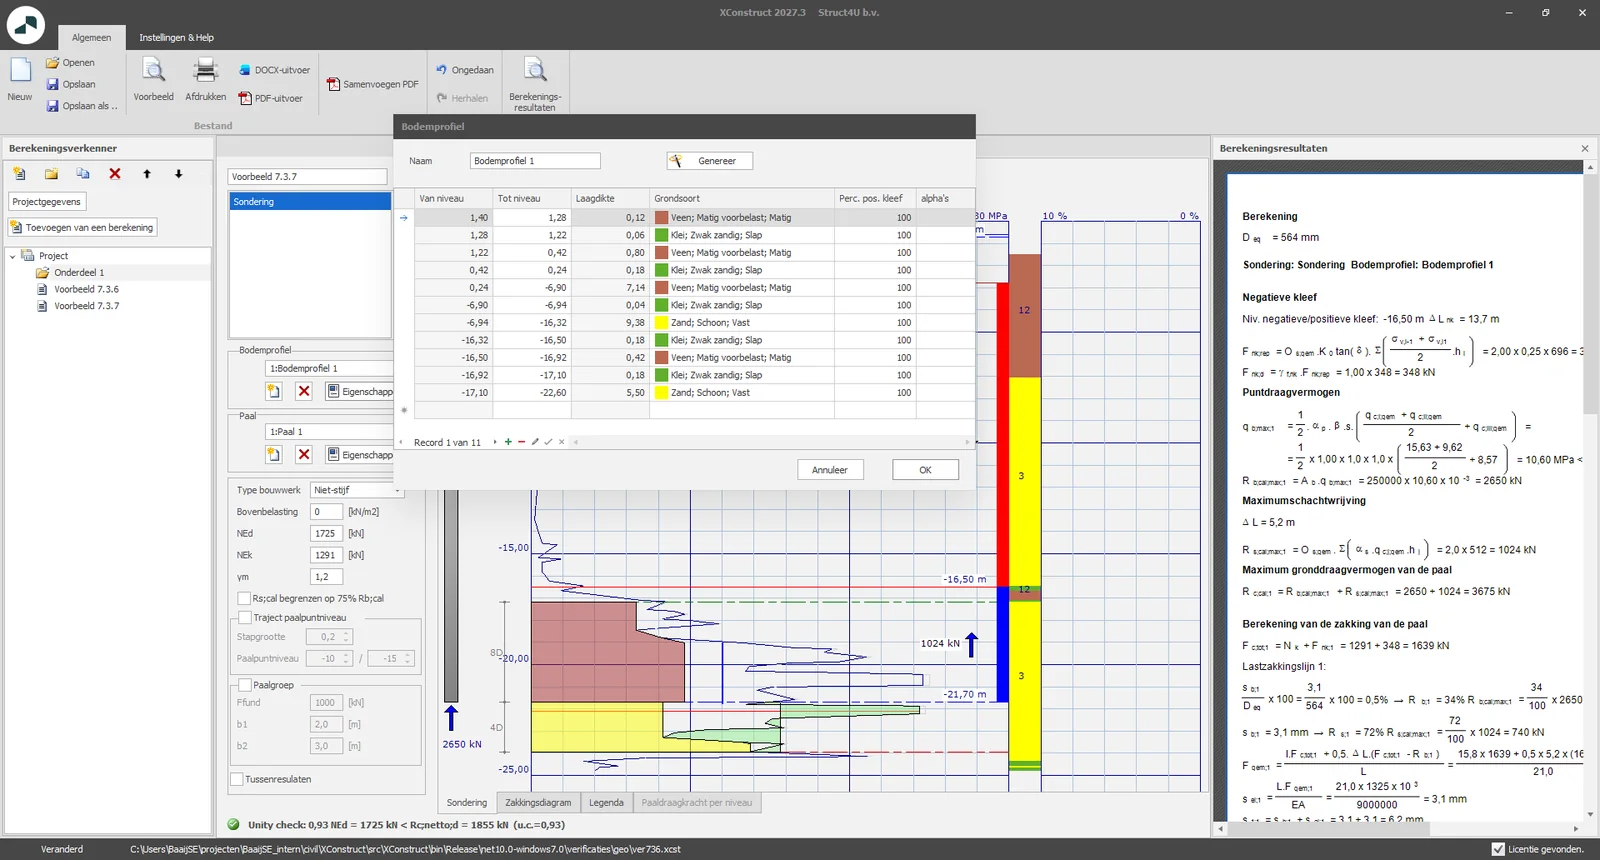Image resolution: width=1600 pixels, height=860 pixels.
Task: Move item up with the up arrow icon
Action: (x=147, y=174)
